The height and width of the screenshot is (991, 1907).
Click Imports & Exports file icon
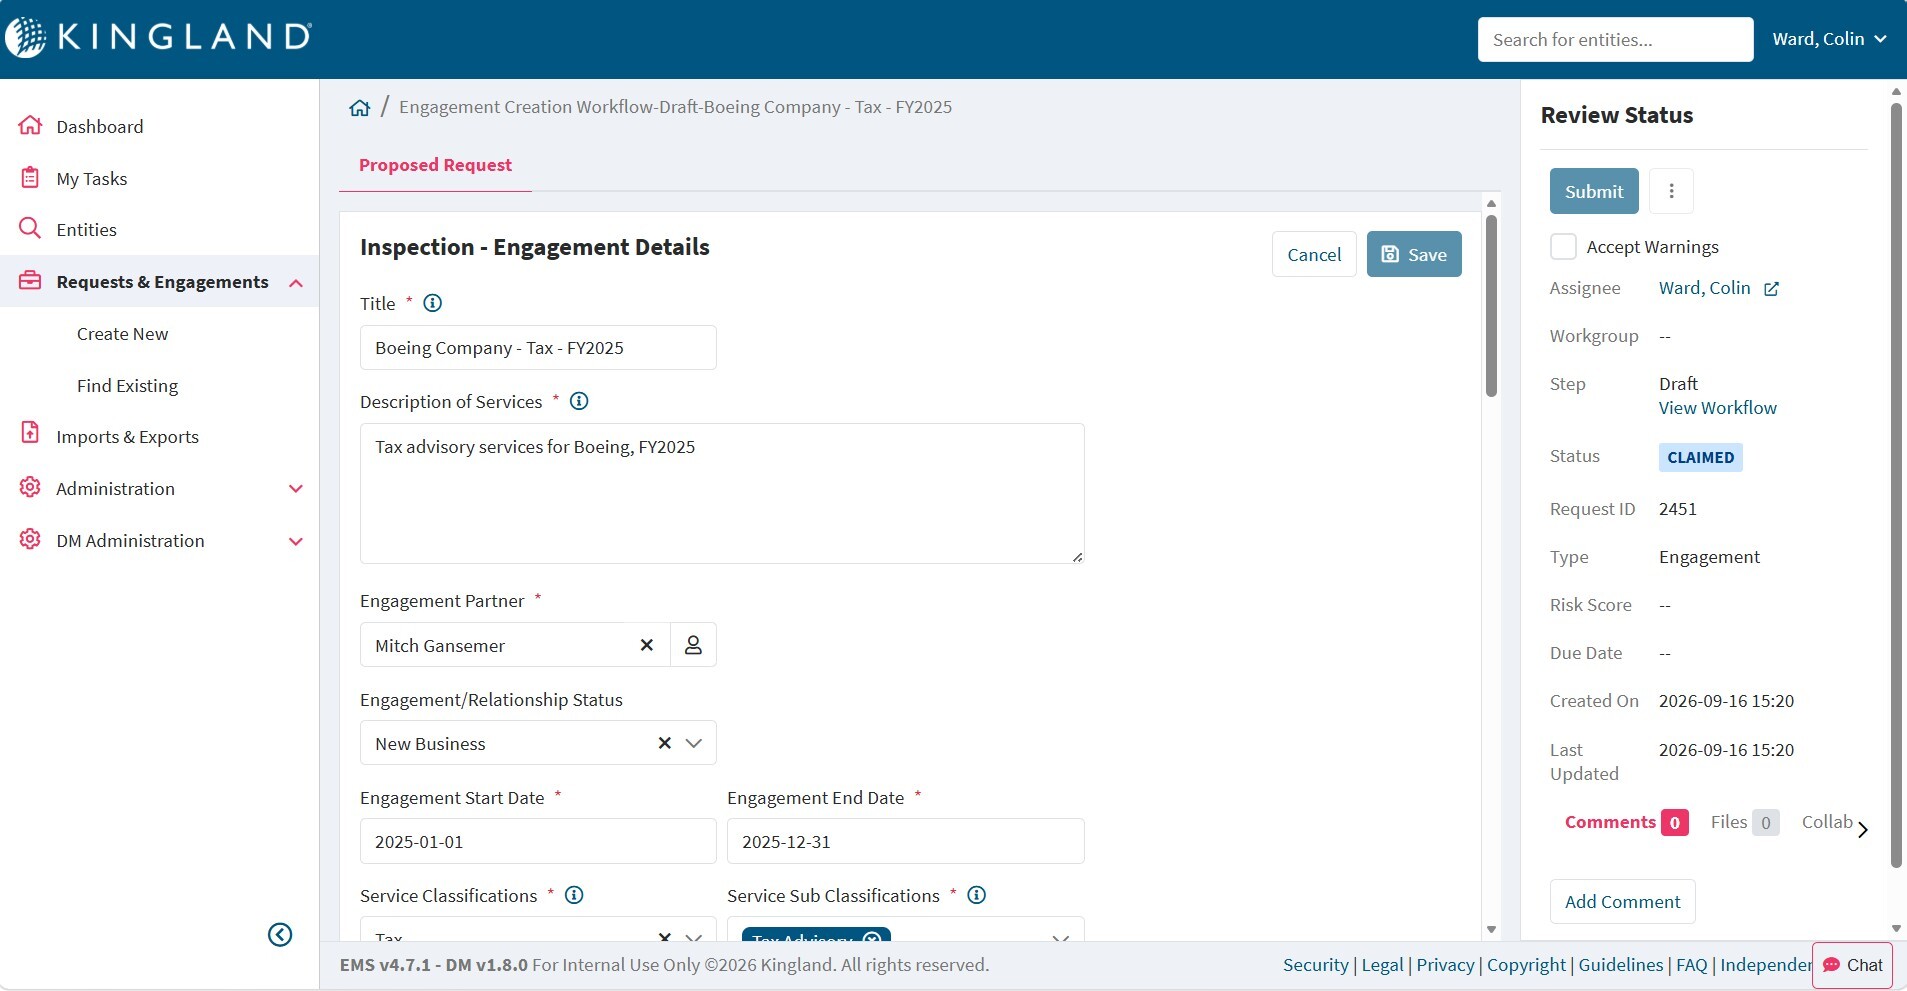click(x=30, y=433)
